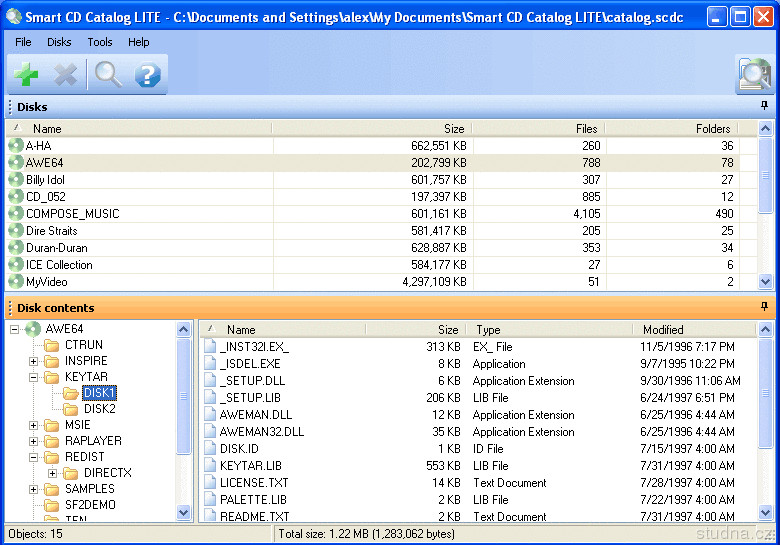Click the CD icon next to Billy Idol
This screenshot has width=780, height=545.
tap(16, 180)
